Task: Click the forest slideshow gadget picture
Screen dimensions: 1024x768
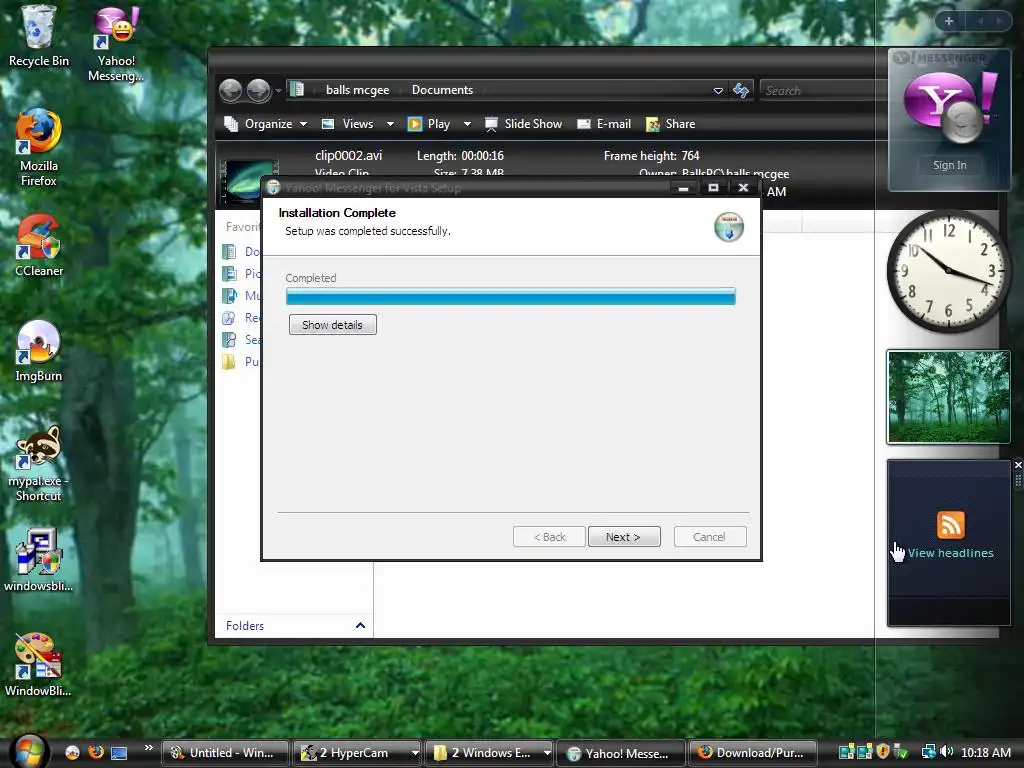Action: pos(948,397)
